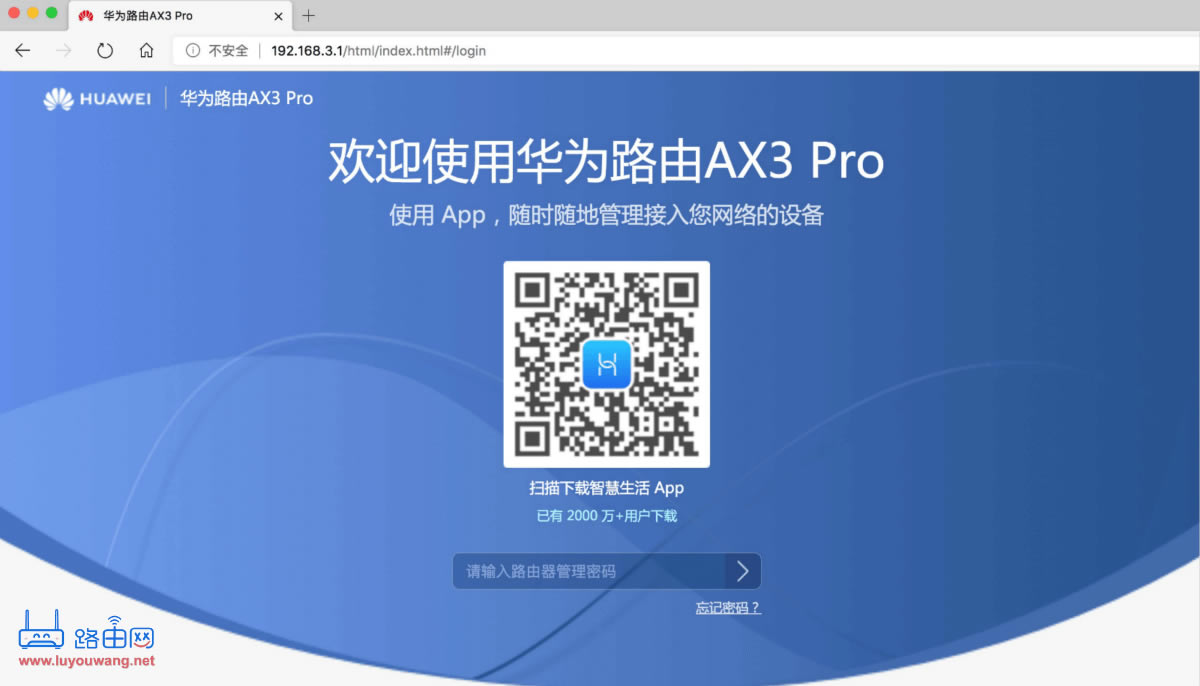Click the 扫描下载智慧生活 App caption
Viewport: 1200px width, 686px height.
coord(606,488)
